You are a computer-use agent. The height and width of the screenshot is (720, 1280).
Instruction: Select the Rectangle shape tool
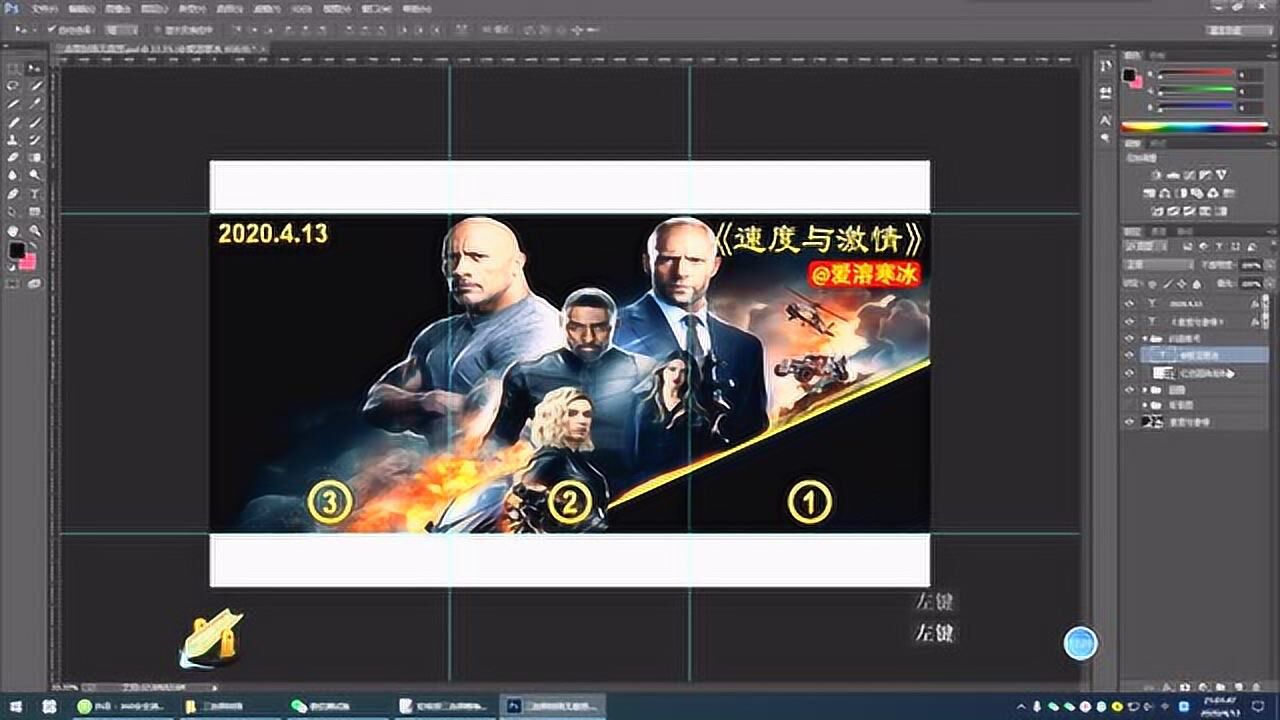pos(35,210)
